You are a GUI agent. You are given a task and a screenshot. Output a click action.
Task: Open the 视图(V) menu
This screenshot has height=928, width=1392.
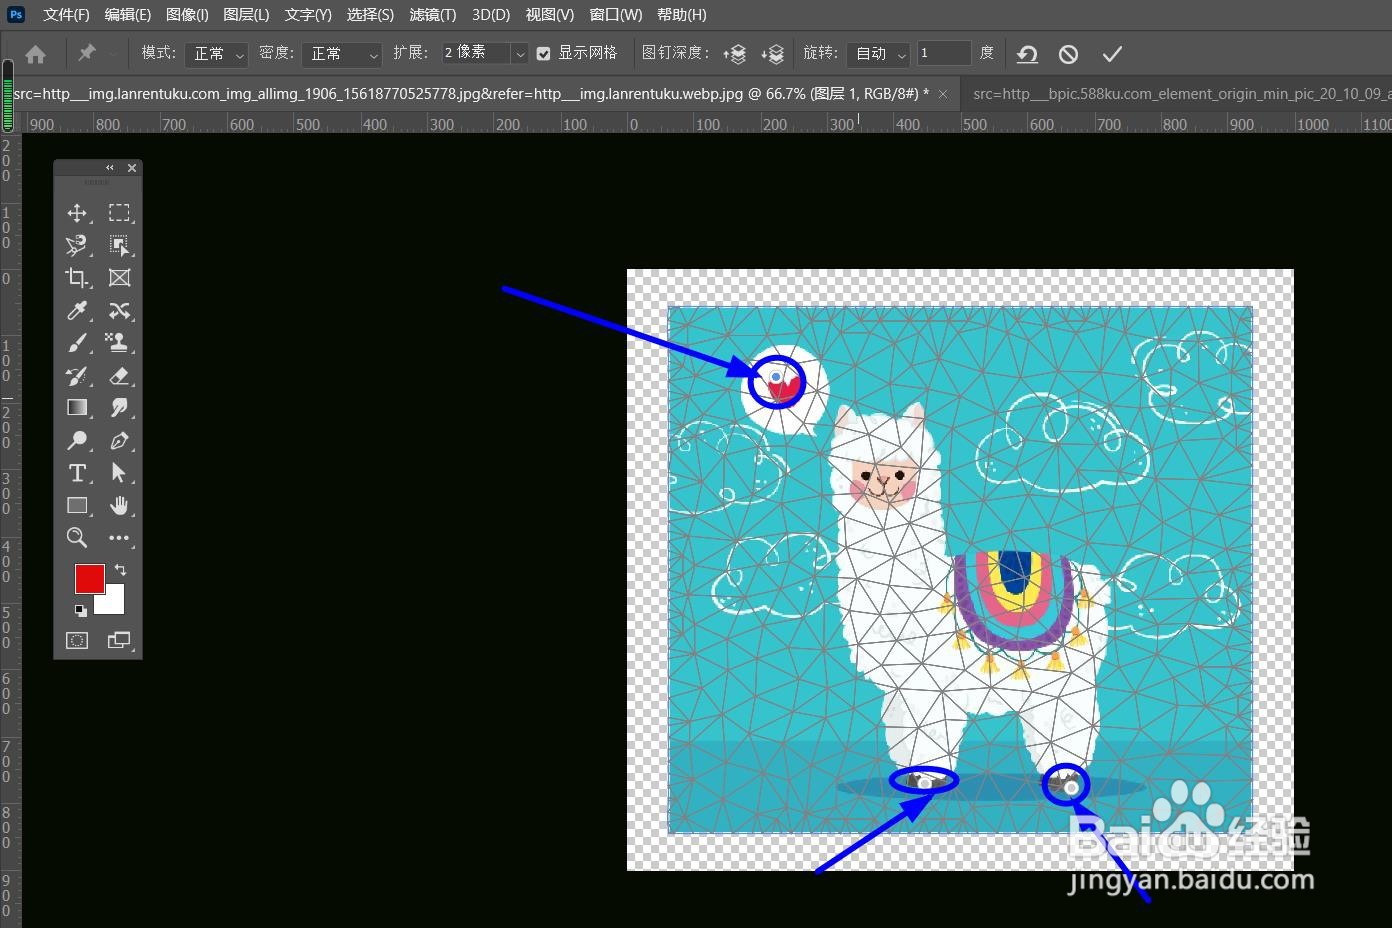[550, 14]
